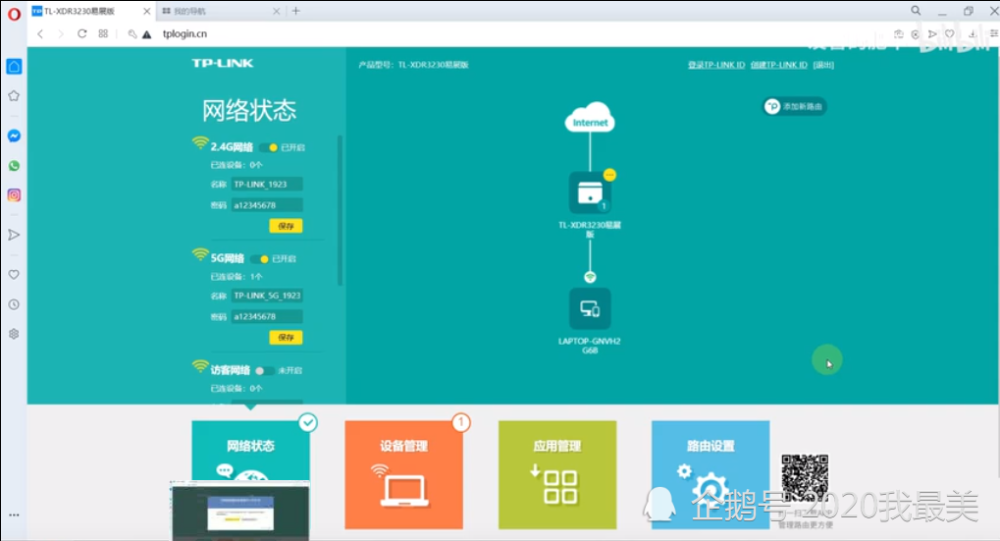This screenshot has width=1000, height=541.
Task: Open Instagram in the Opera sidebar
Action: tap(14, 195)
